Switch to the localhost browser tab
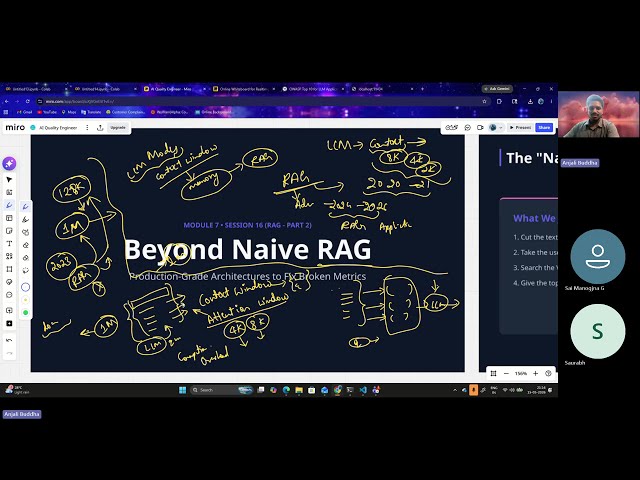Viewport: 640px width, 480px height. pos(383,89)
